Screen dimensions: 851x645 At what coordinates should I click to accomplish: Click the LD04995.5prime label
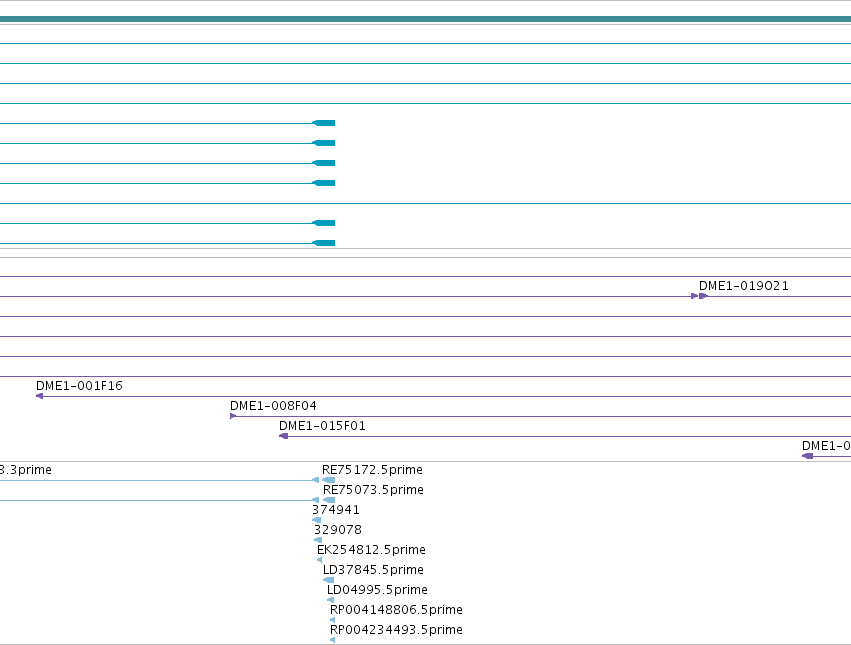[377, 590]
